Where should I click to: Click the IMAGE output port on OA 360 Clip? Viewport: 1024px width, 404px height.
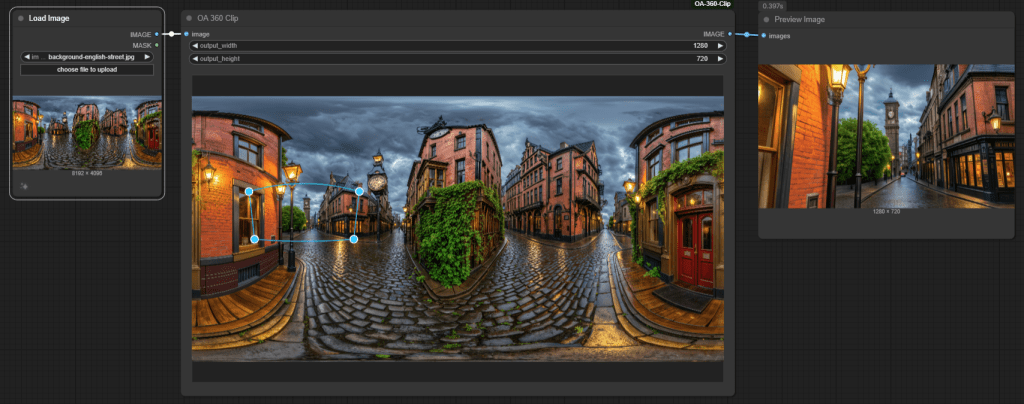(x=730, y=34)
